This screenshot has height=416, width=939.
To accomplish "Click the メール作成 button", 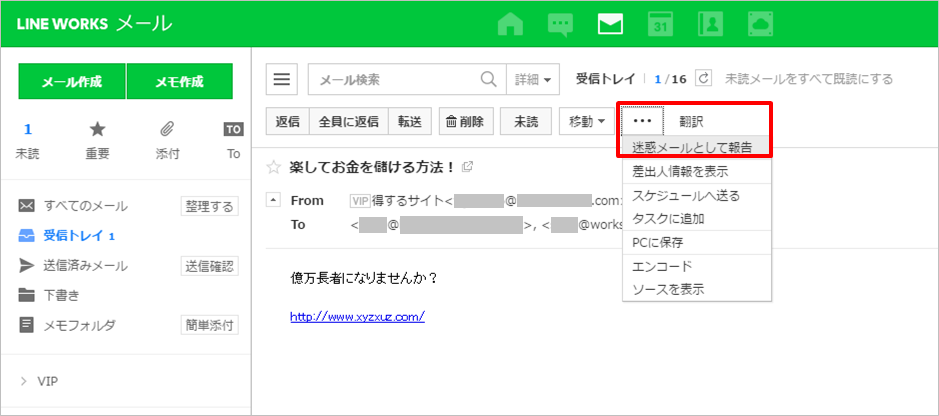I will pyautogui.click(x=71, y=82).
